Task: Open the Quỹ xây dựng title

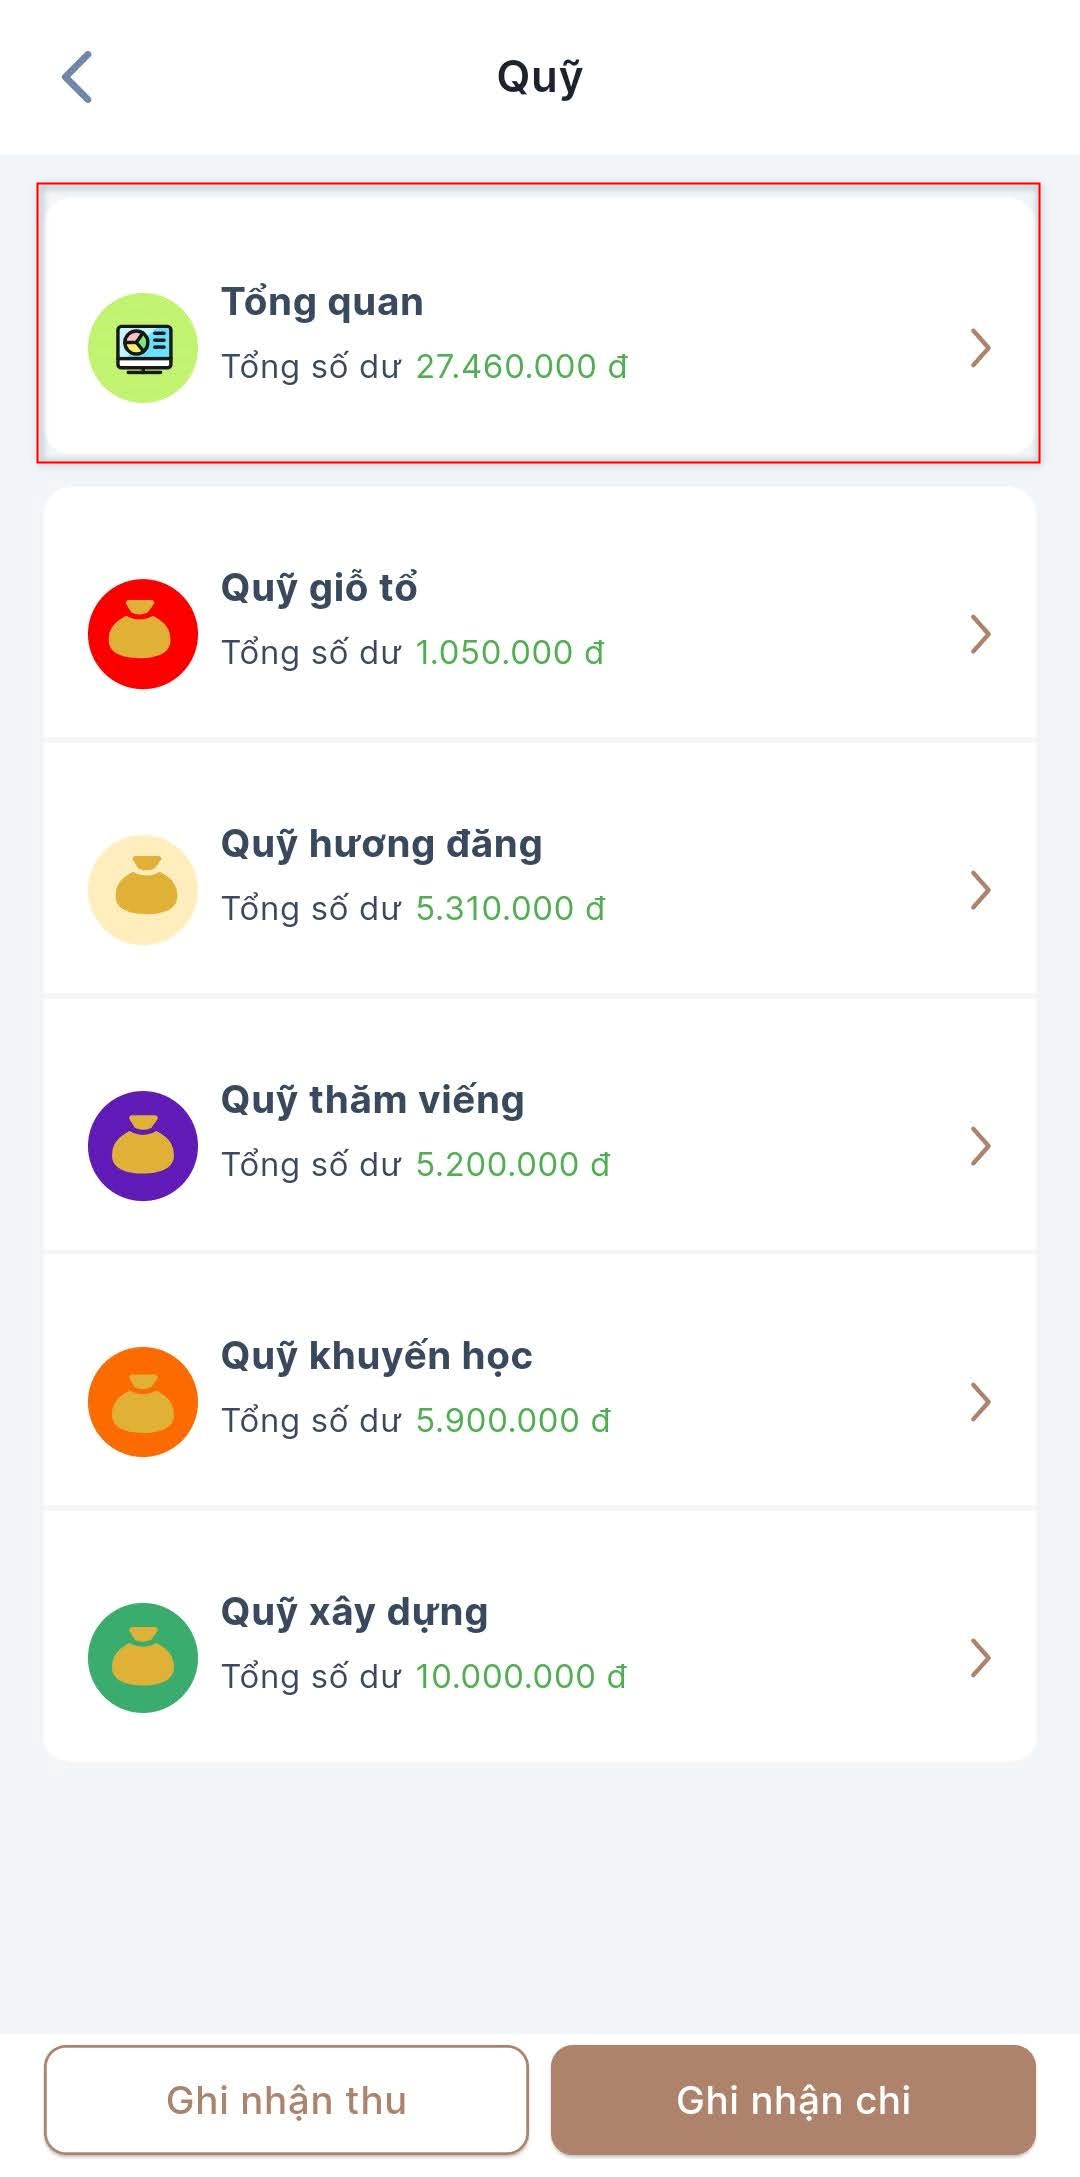Action: pyautogui.click(x=355, y=1613)
